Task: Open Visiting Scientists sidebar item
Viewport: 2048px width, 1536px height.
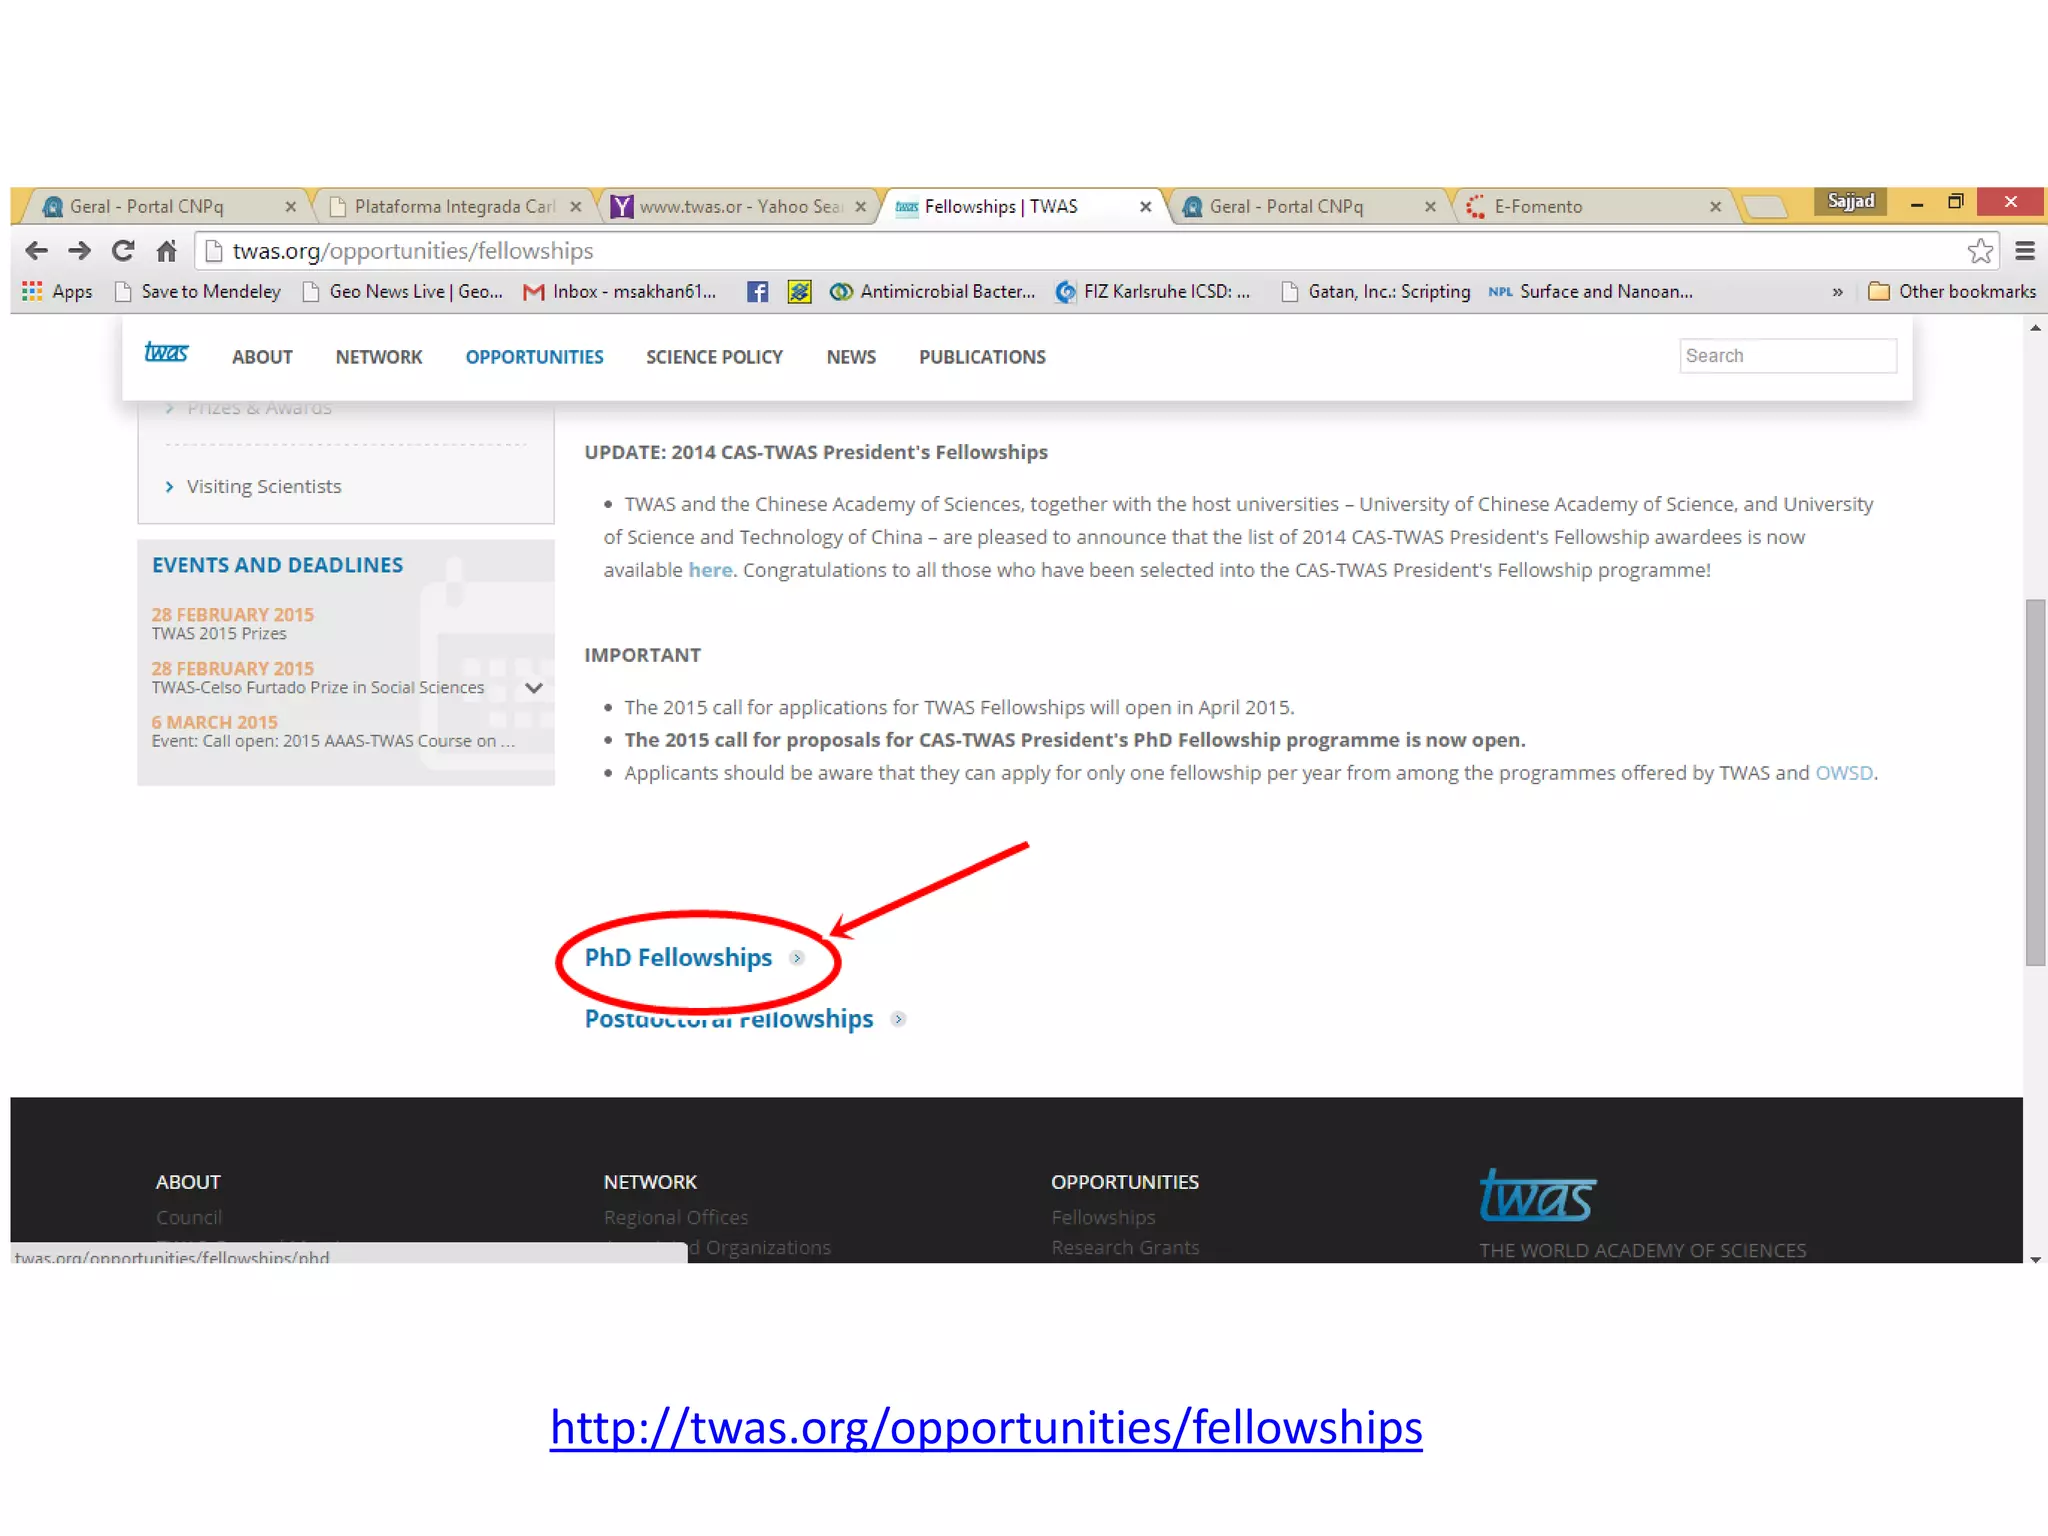Action: pyautogui.click(x=263, y=486)
